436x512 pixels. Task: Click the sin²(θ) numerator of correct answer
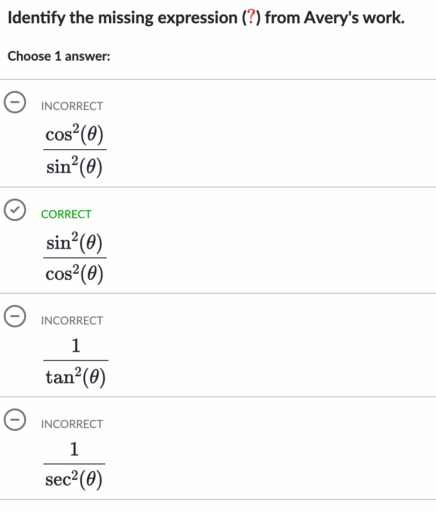coord(74,242)
